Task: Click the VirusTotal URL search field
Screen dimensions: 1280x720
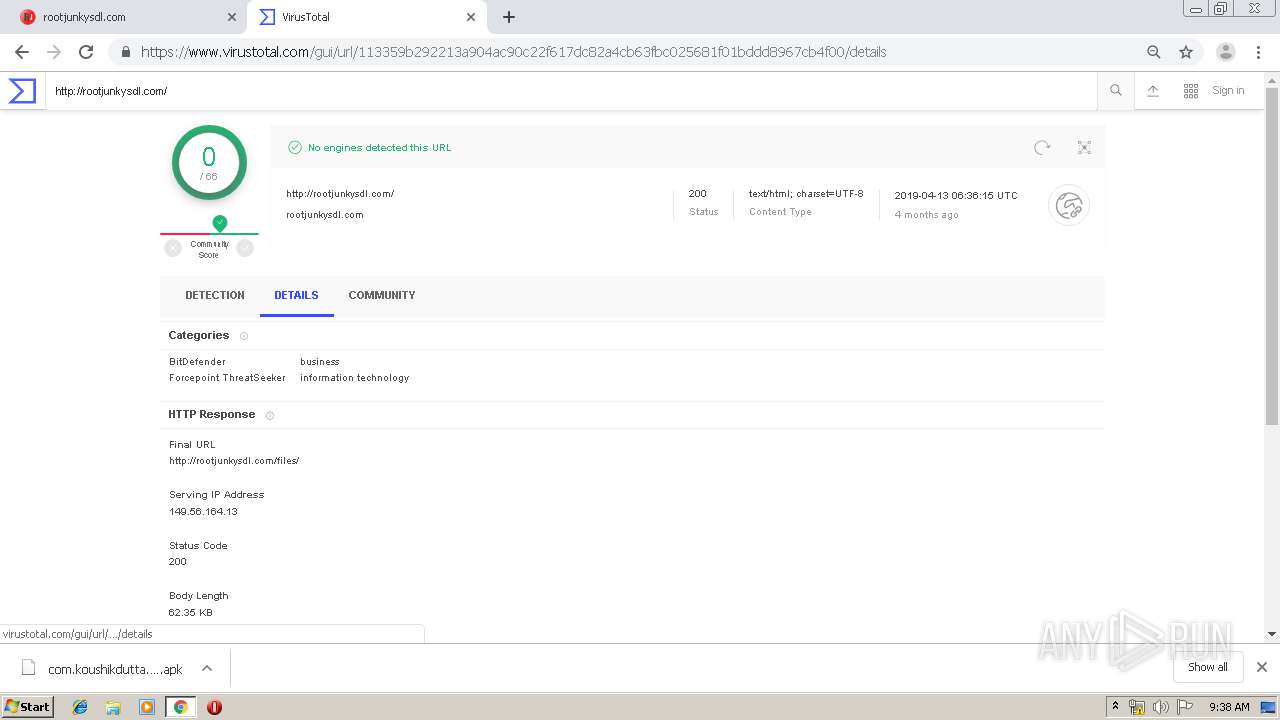Action: pos(571,91)
